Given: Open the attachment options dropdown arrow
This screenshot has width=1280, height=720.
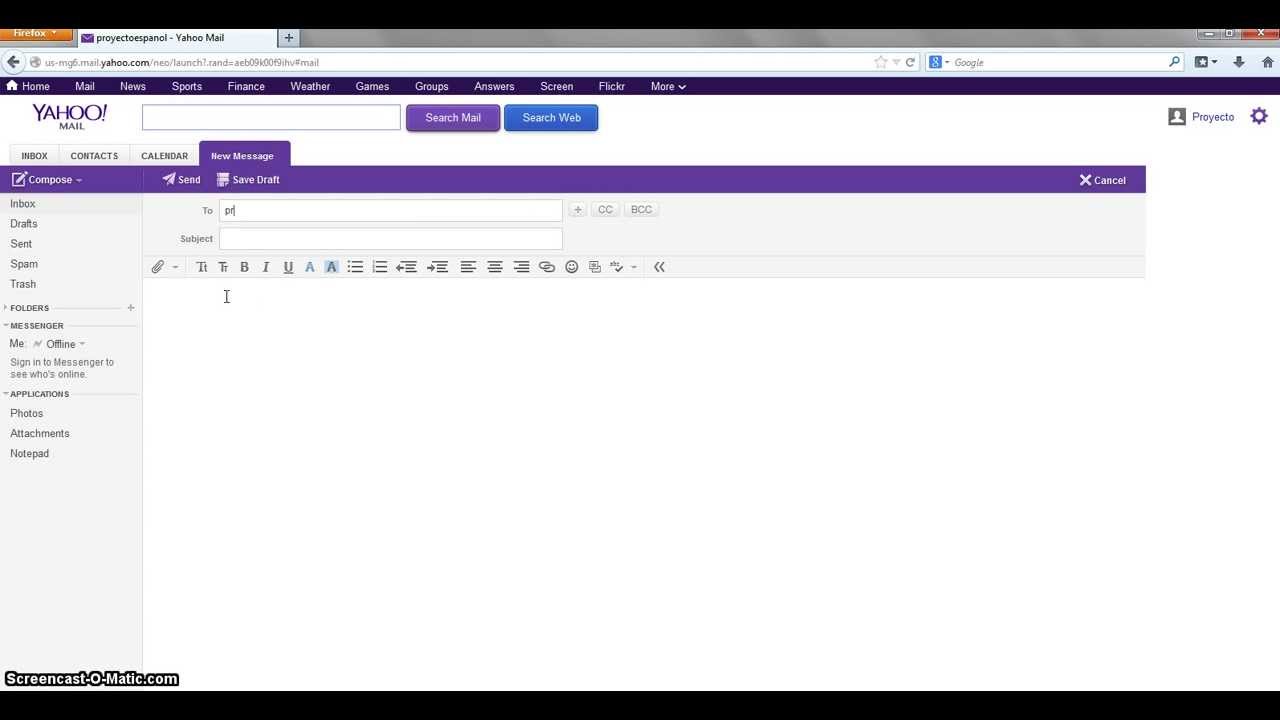Looking at the screenshot, I should [x=175, y=267].
